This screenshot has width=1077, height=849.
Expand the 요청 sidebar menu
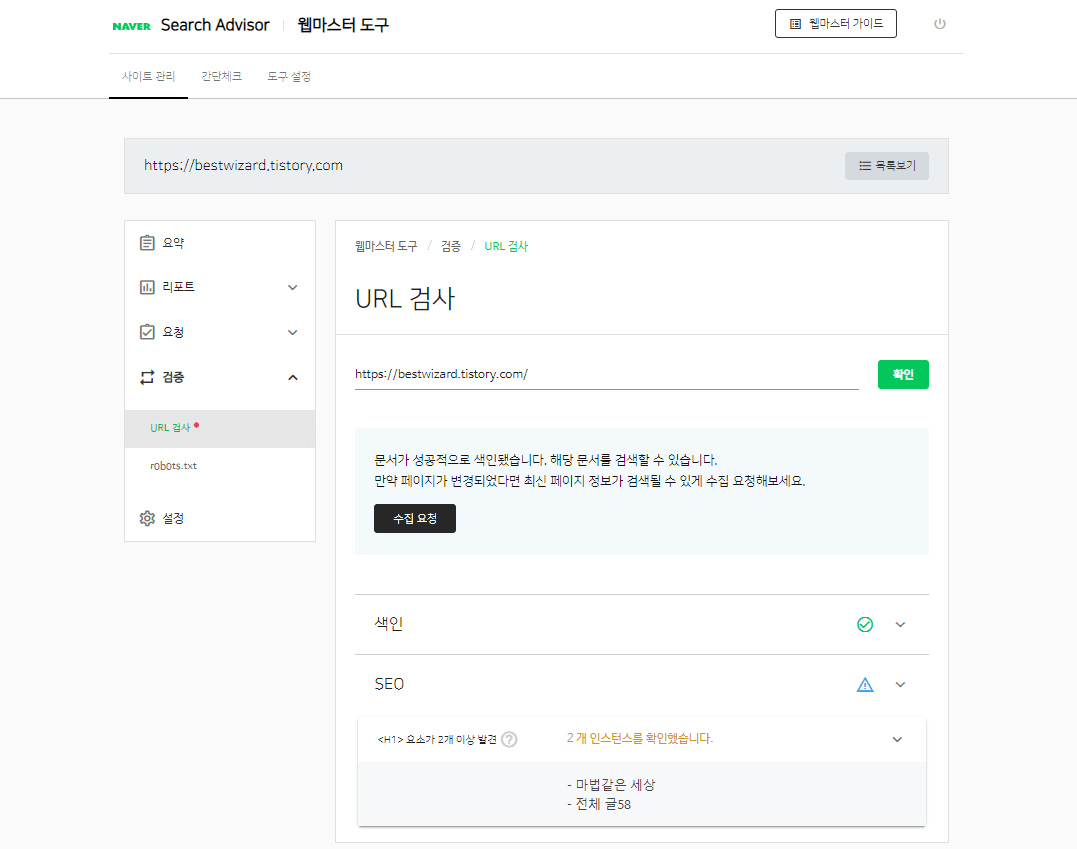coord(292,331)
